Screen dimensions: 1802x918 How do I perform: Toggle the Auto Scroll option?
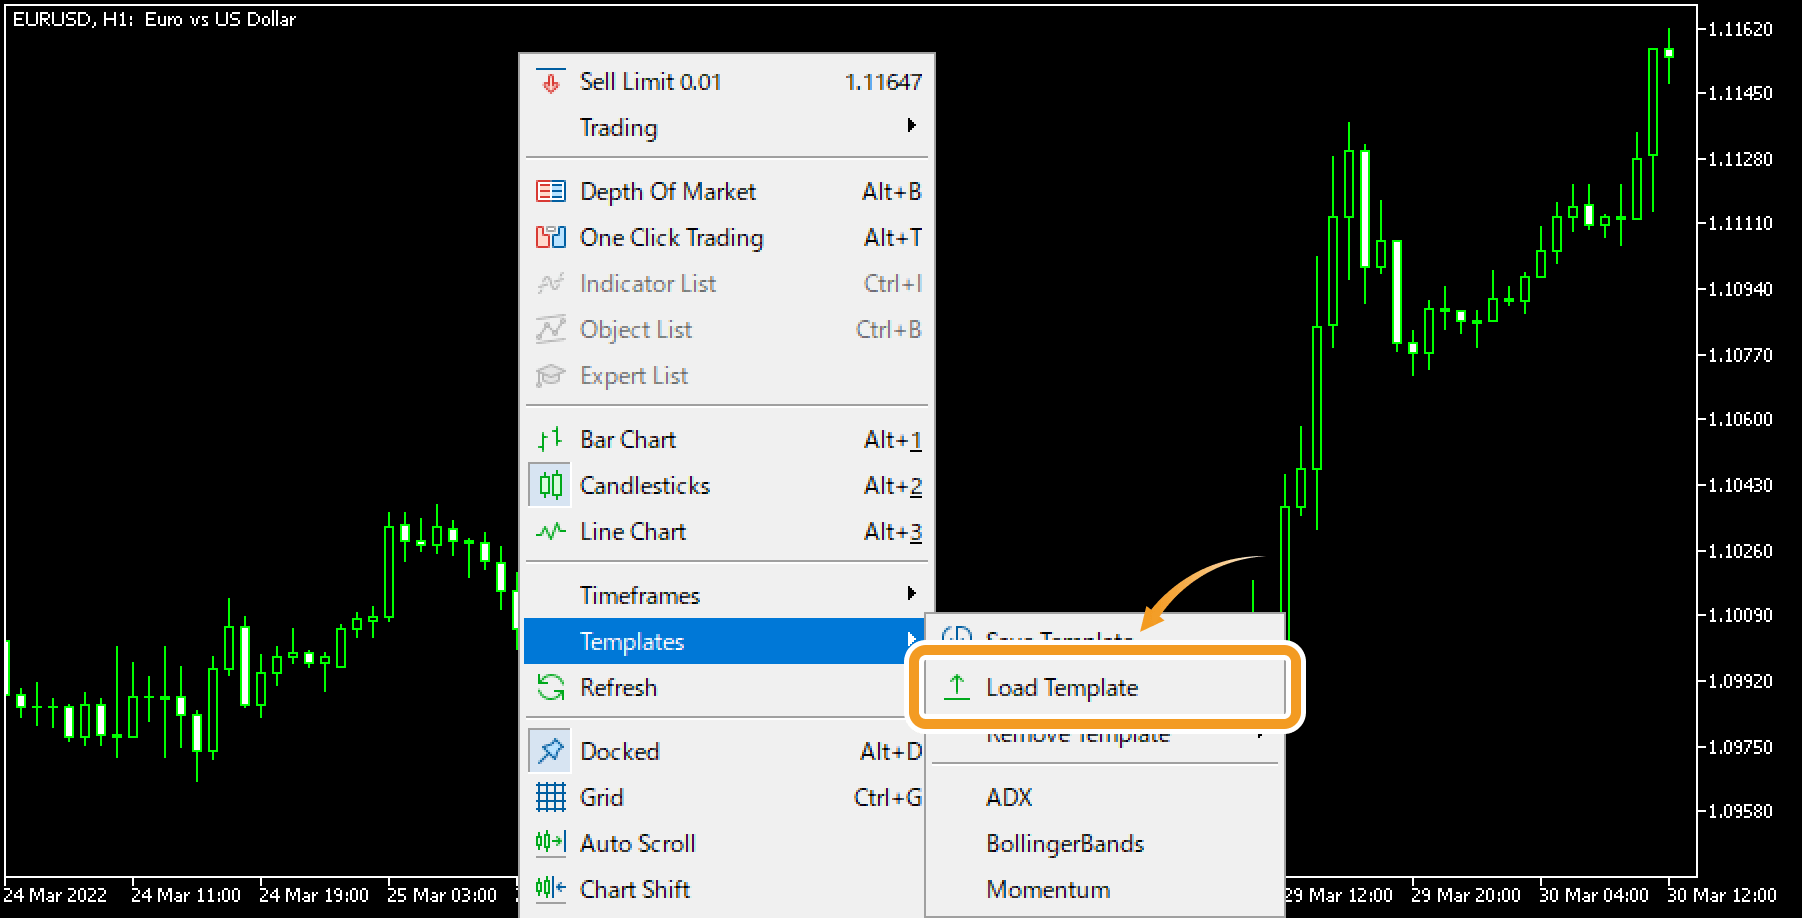[726, 843]
